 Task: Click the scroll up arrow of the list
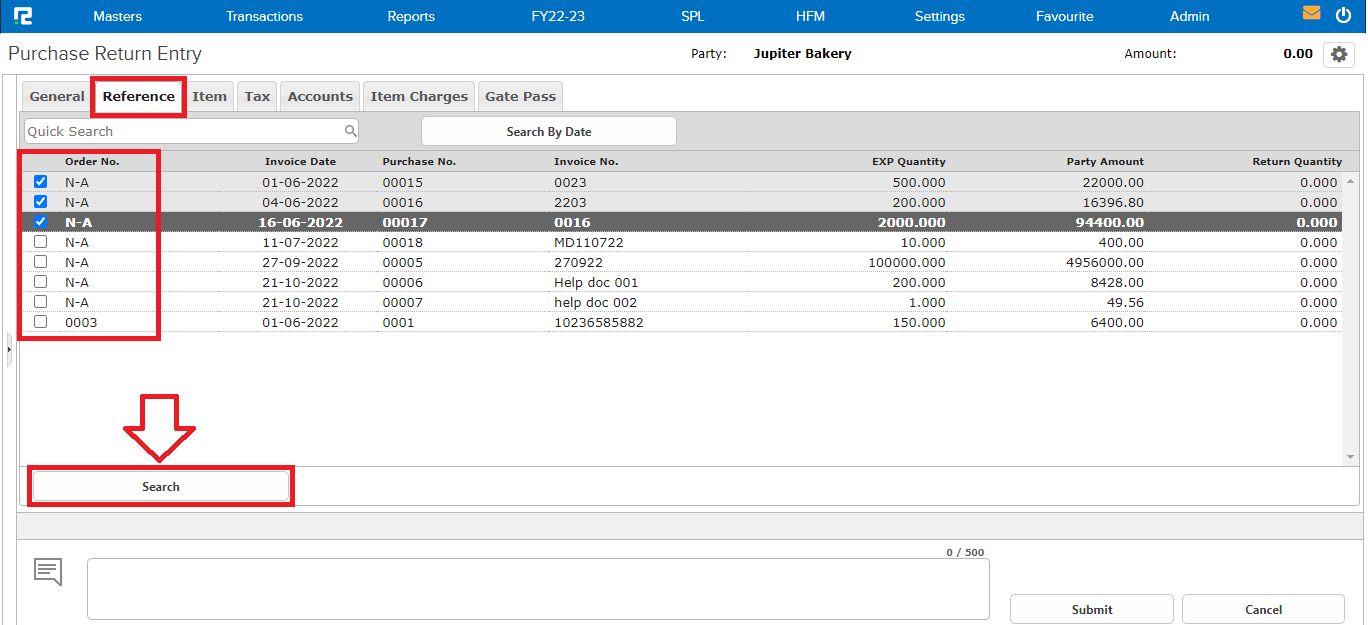[1351, 183]
